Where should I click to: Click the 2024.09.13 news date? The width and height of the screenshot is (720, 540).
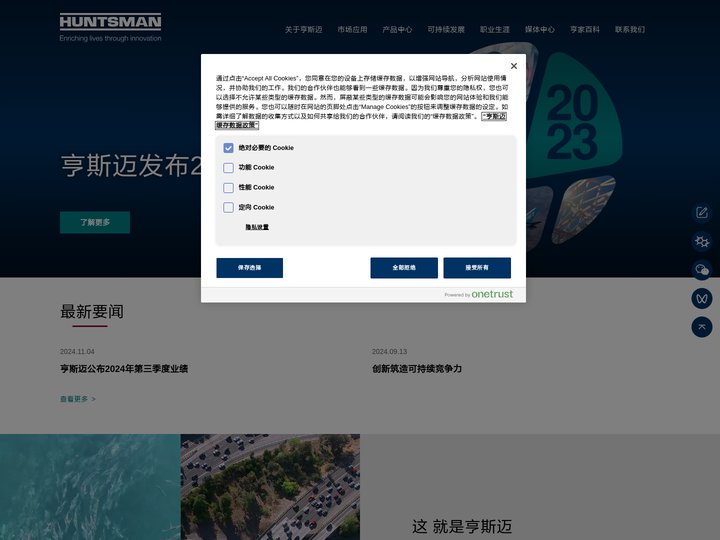click(x=389, y=352)
